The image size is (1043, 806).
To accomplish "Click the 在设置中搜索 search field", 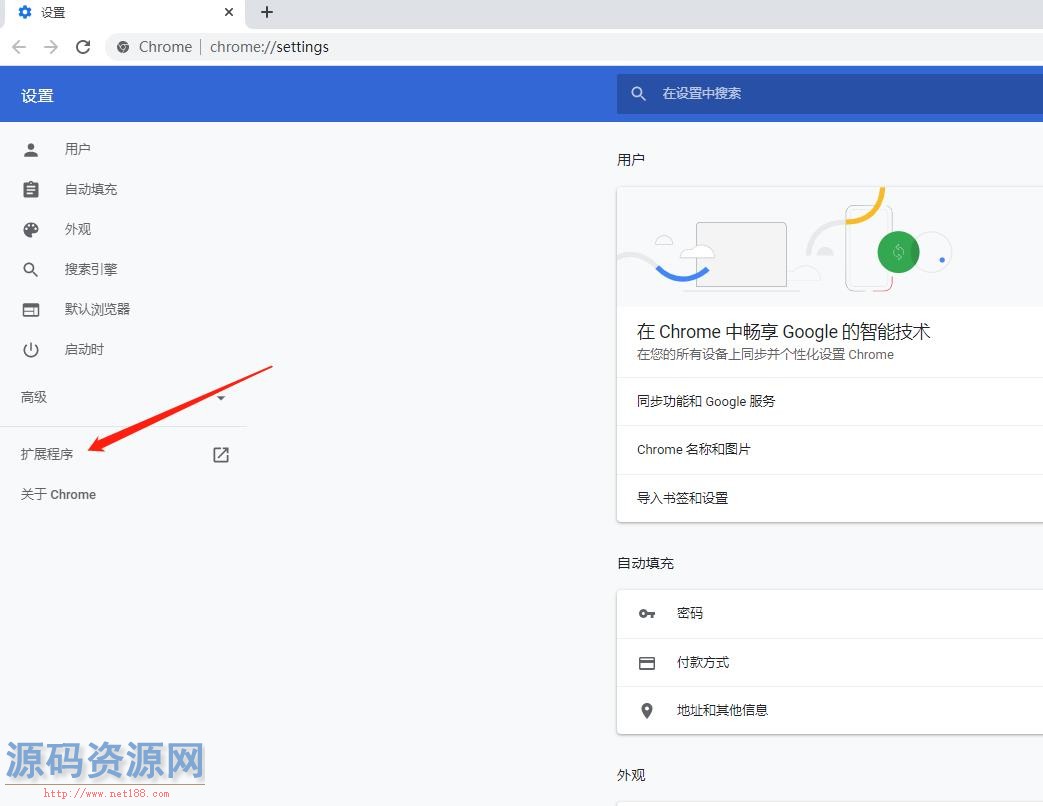I will (830, 94).
